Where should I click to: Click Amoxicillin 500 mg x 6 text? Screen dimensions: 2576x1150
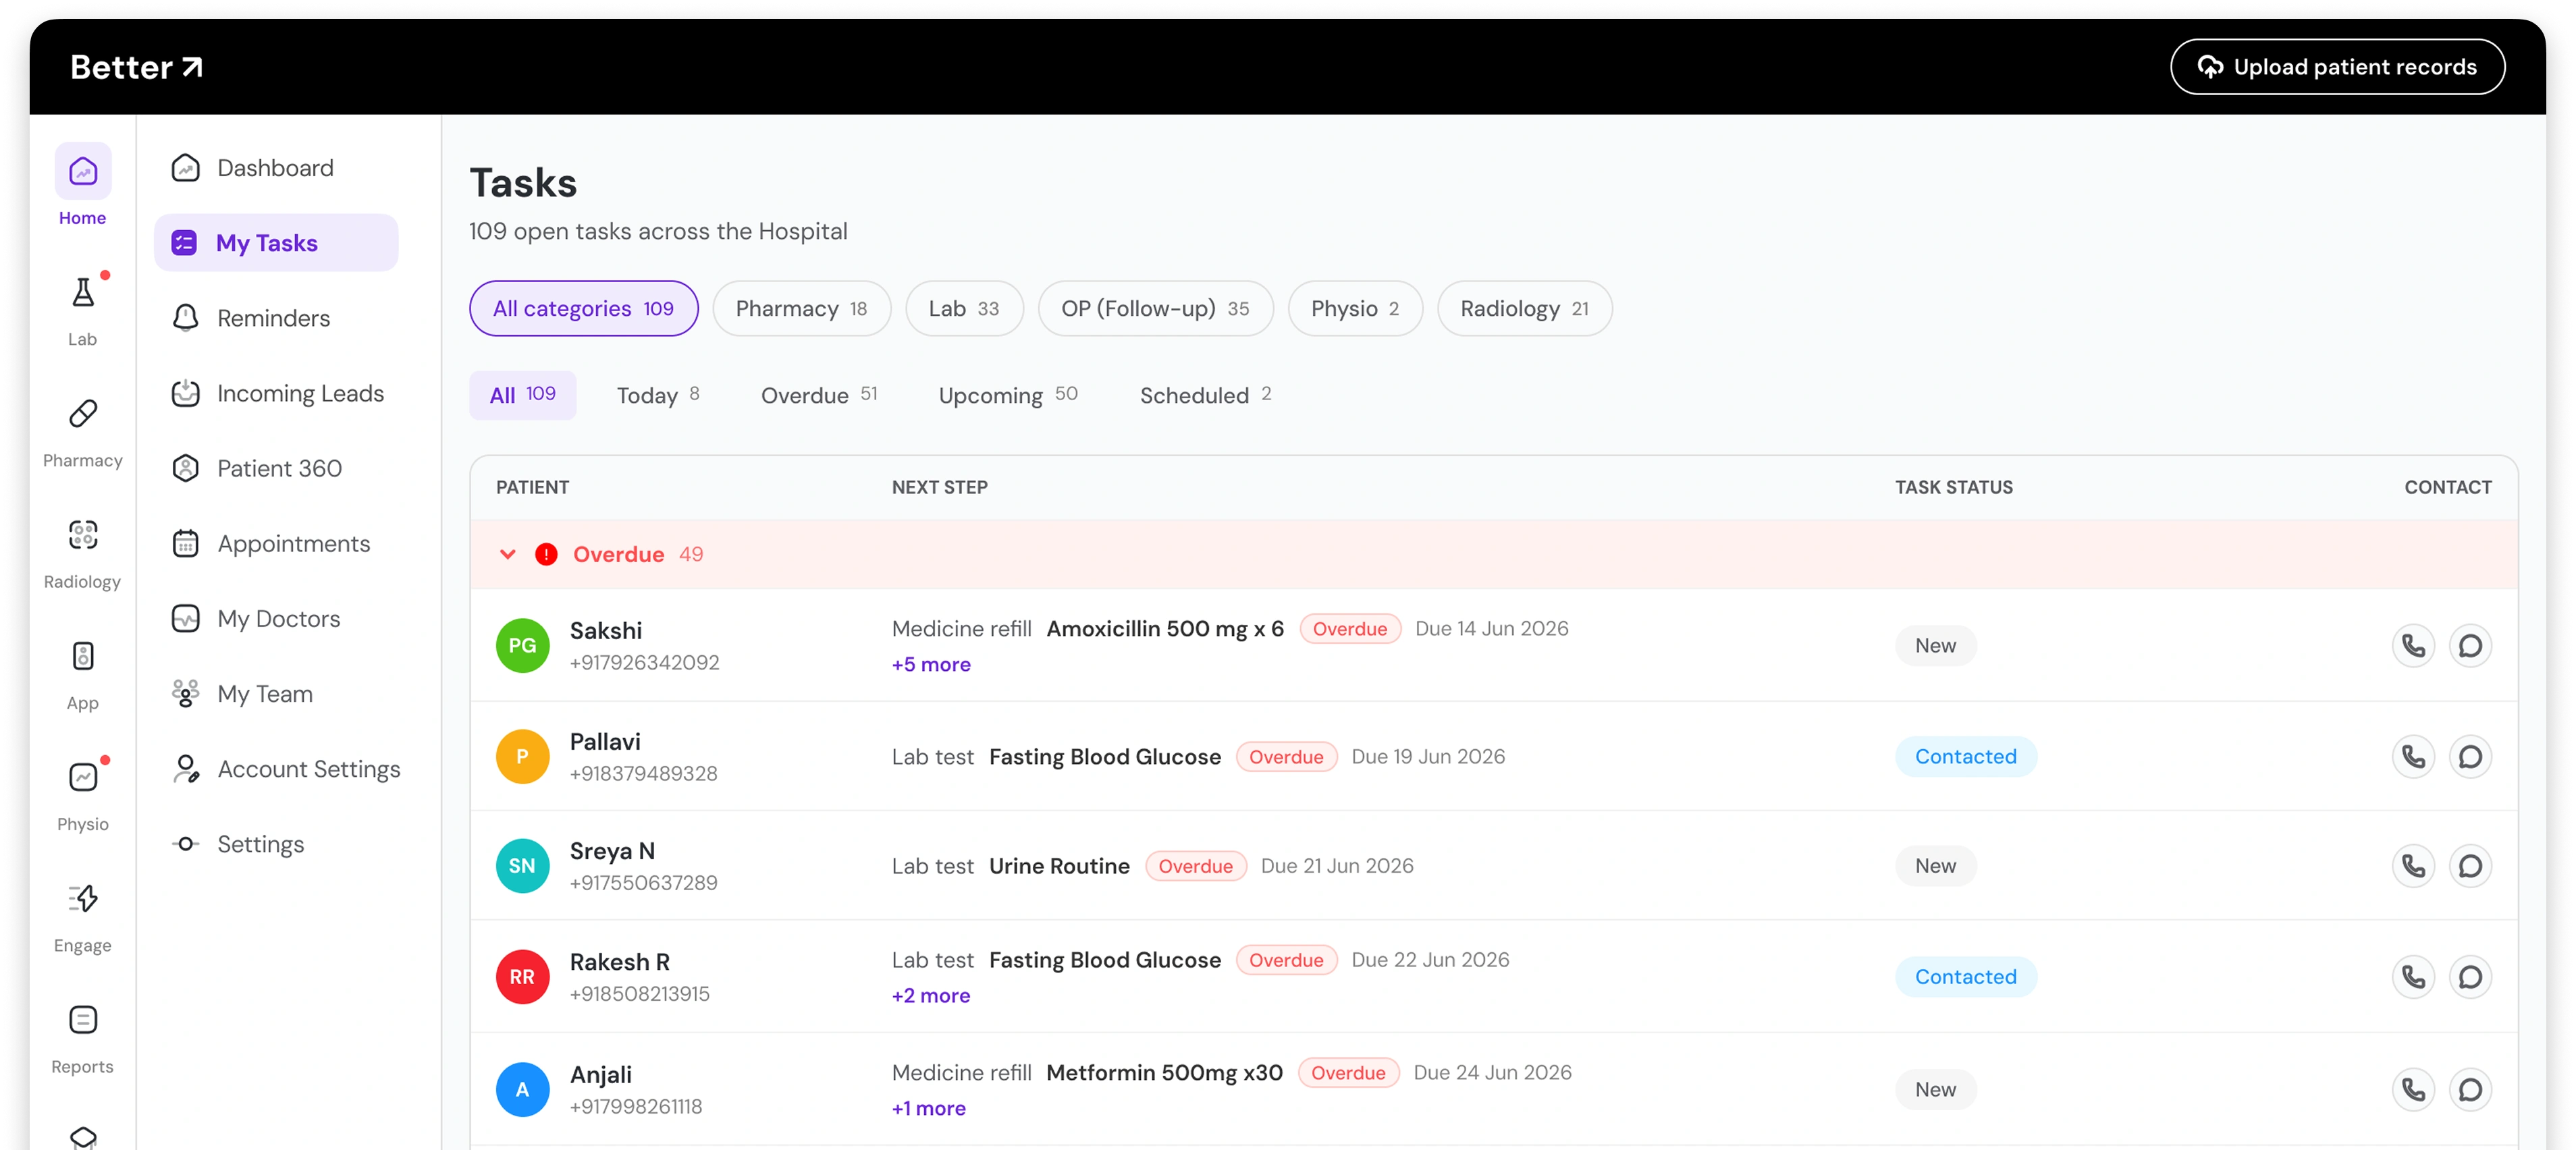point(1165,629)
